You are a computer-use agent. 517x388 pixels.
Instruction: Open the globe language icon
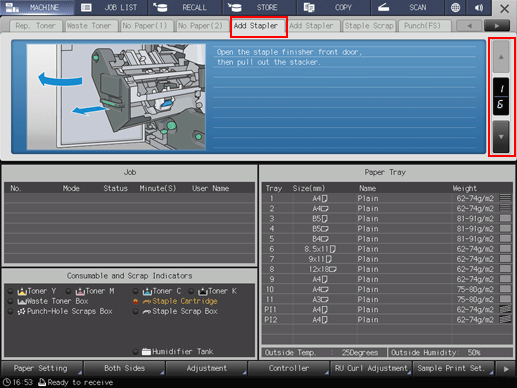(455, 7)
